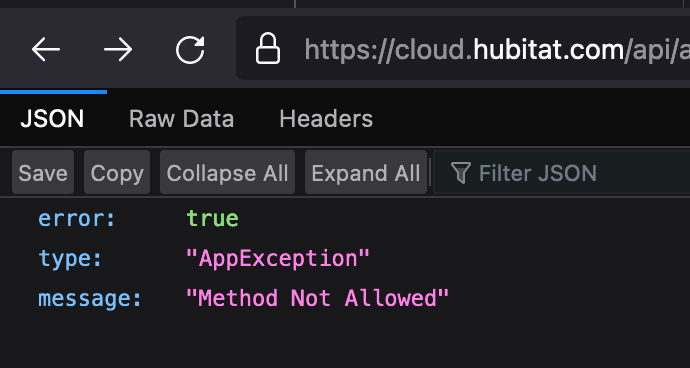Click the true value for error
Screen dimensions: 690x368
coord(213,219)
